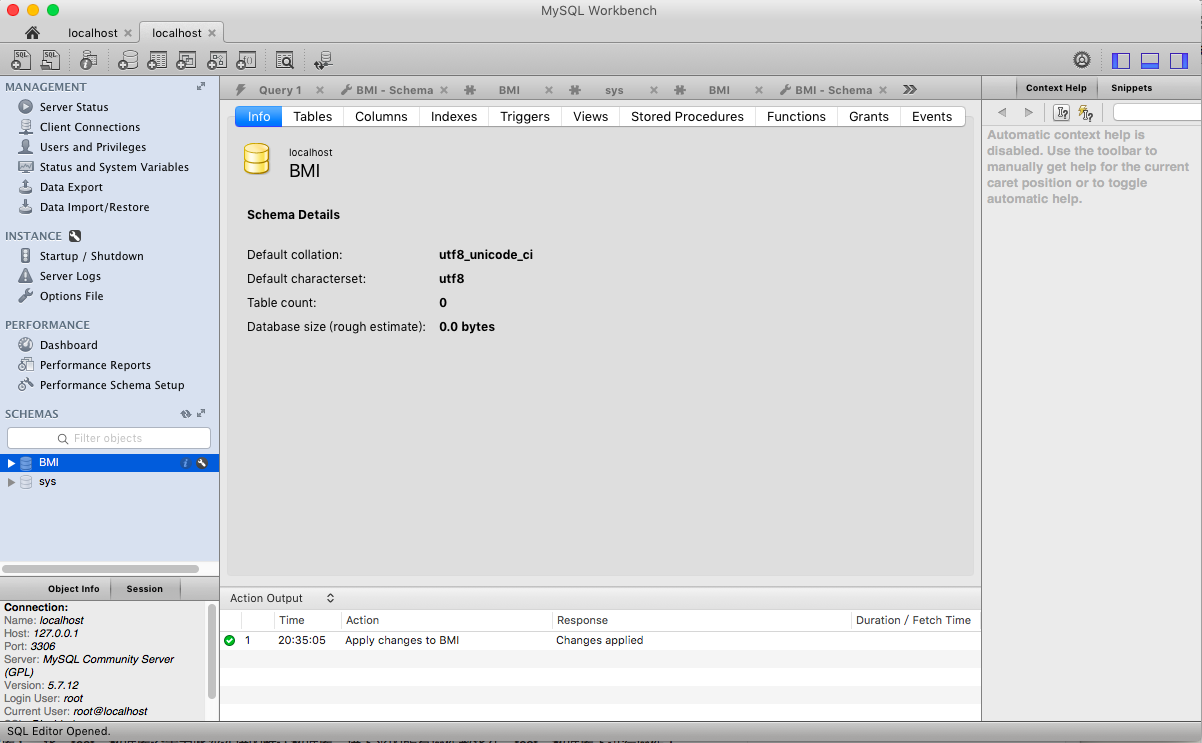Show hidden editor tabs with chevrons
This screenshot has width=1202, height=743.
click(x=909, y=89)
